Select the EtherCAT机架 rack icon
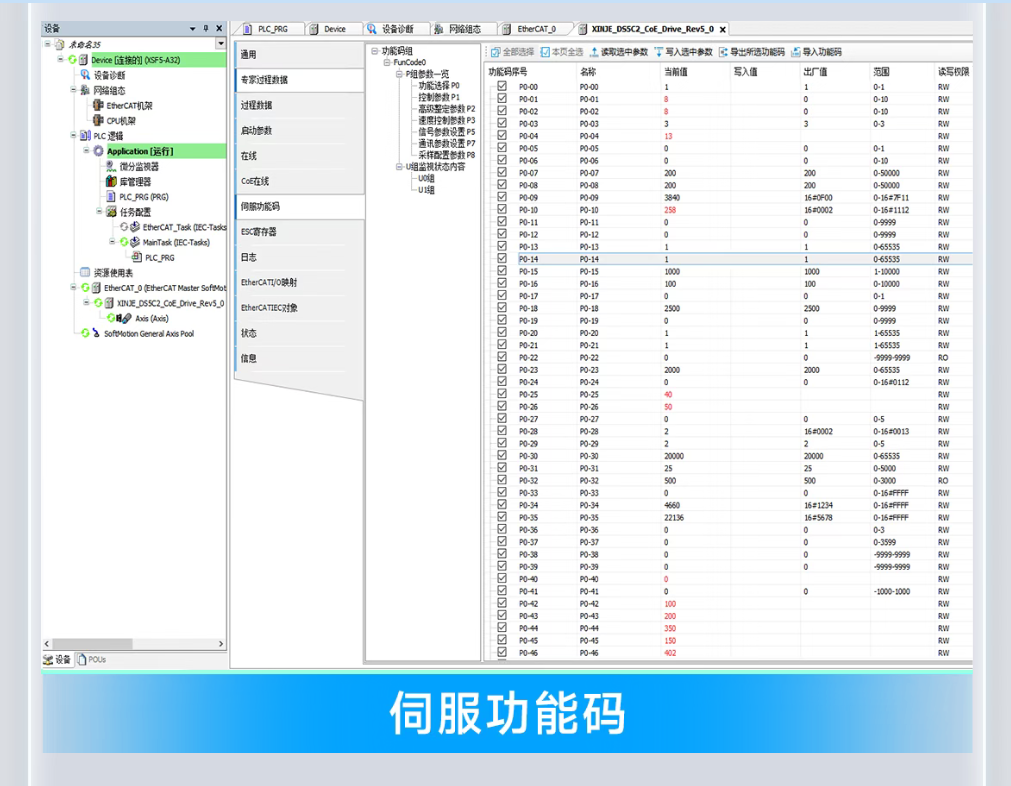The width and height of the screenshot is (1011, 786). 98,104
